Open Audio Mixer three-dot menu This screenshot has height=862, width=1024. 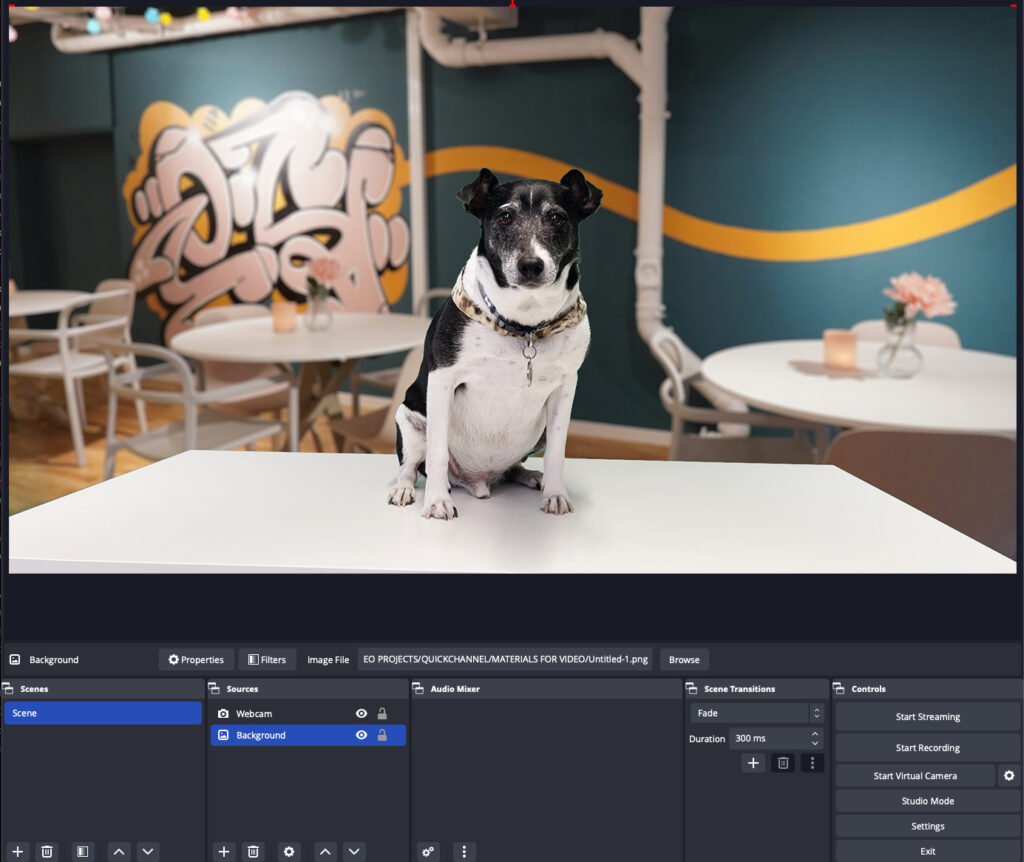[463, 851]
